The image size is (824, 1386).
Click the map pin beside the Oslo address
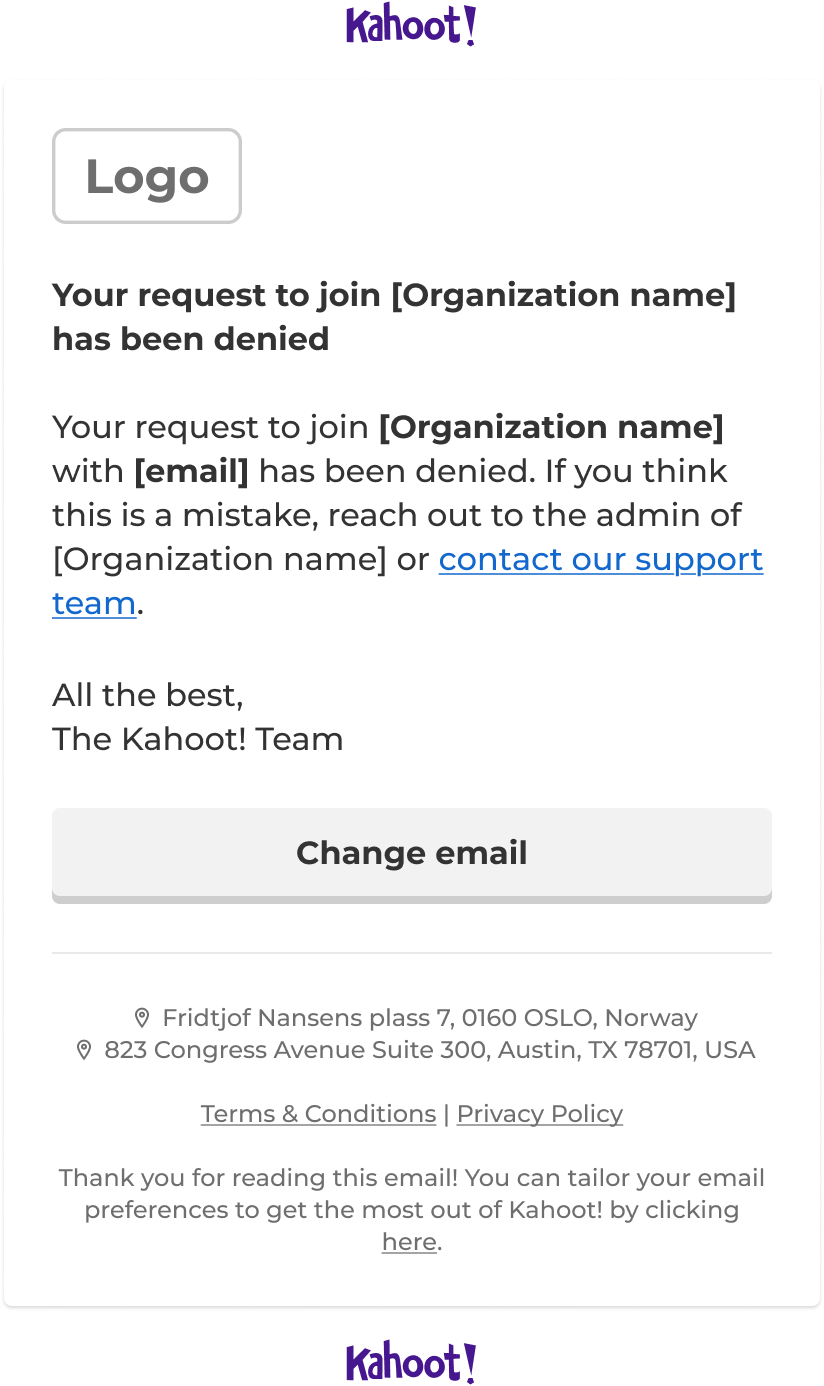point(142,1018)
